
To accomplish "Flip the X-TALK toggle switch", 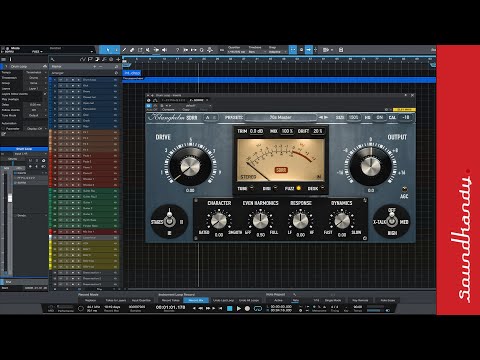I will pyautogui.click(x=392, y=220).
